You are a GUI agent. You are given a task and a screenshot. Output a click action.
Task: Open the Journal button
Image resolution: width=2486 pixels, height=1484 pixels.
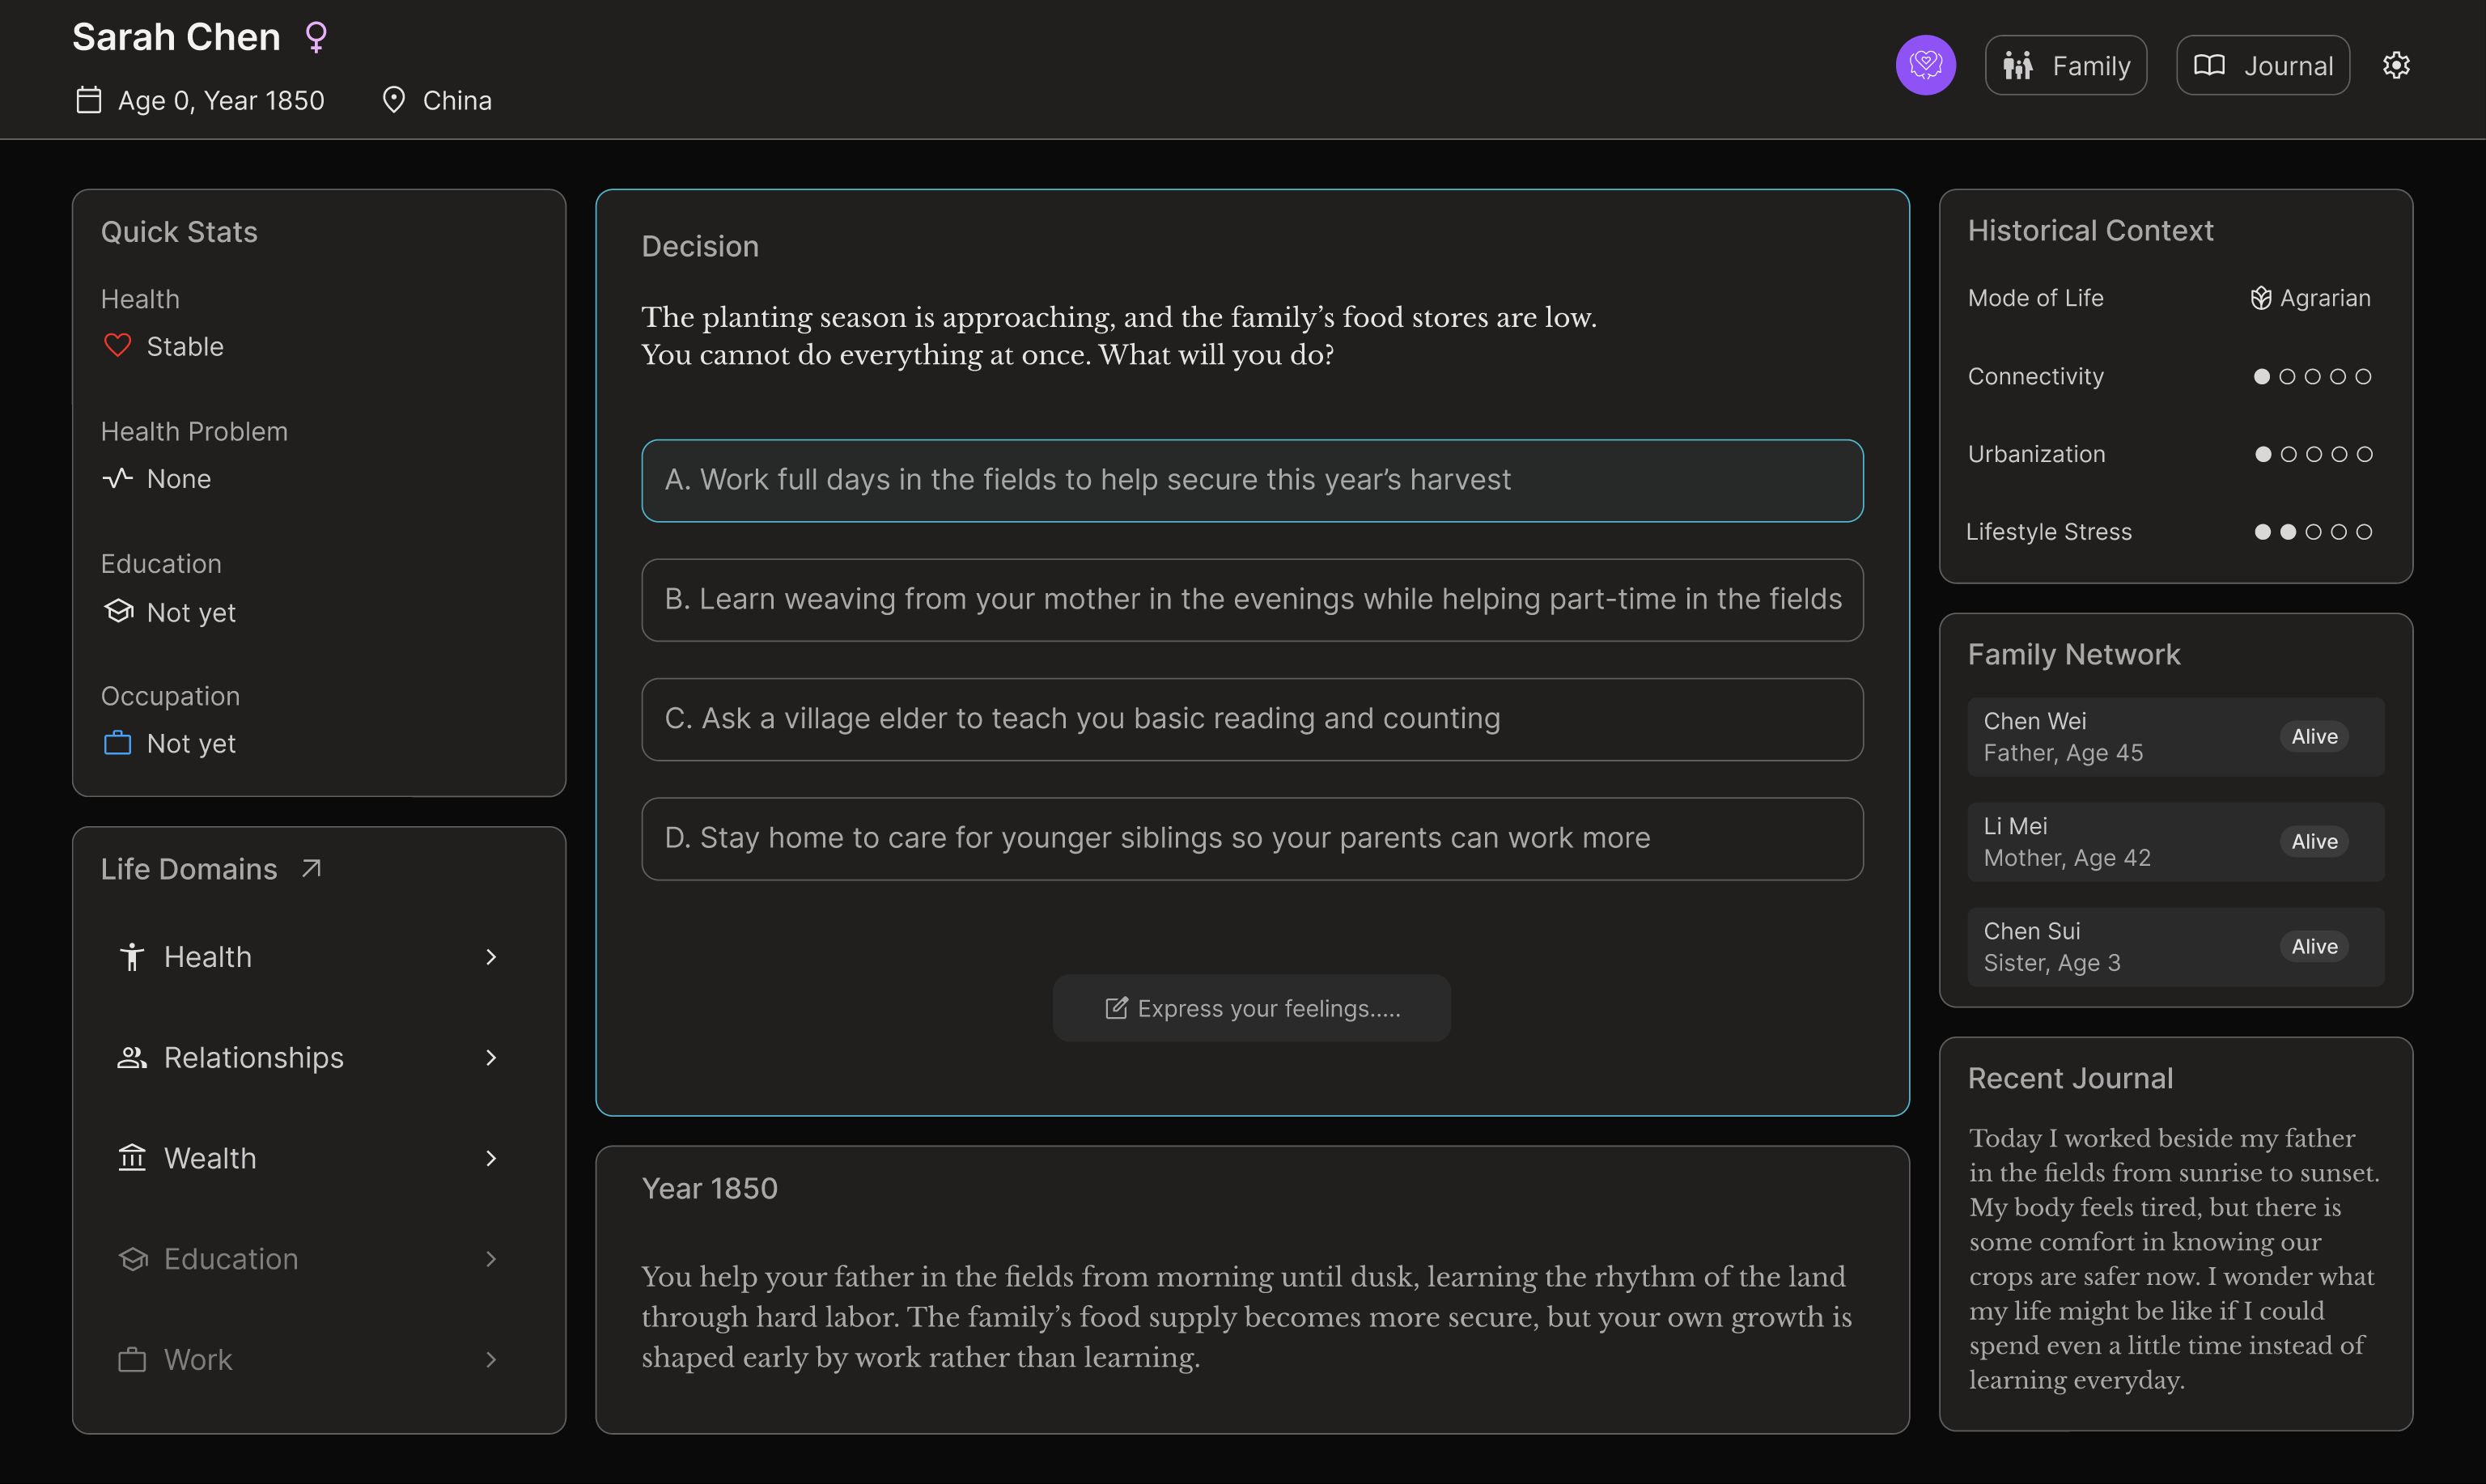[x=2262, y=65]
